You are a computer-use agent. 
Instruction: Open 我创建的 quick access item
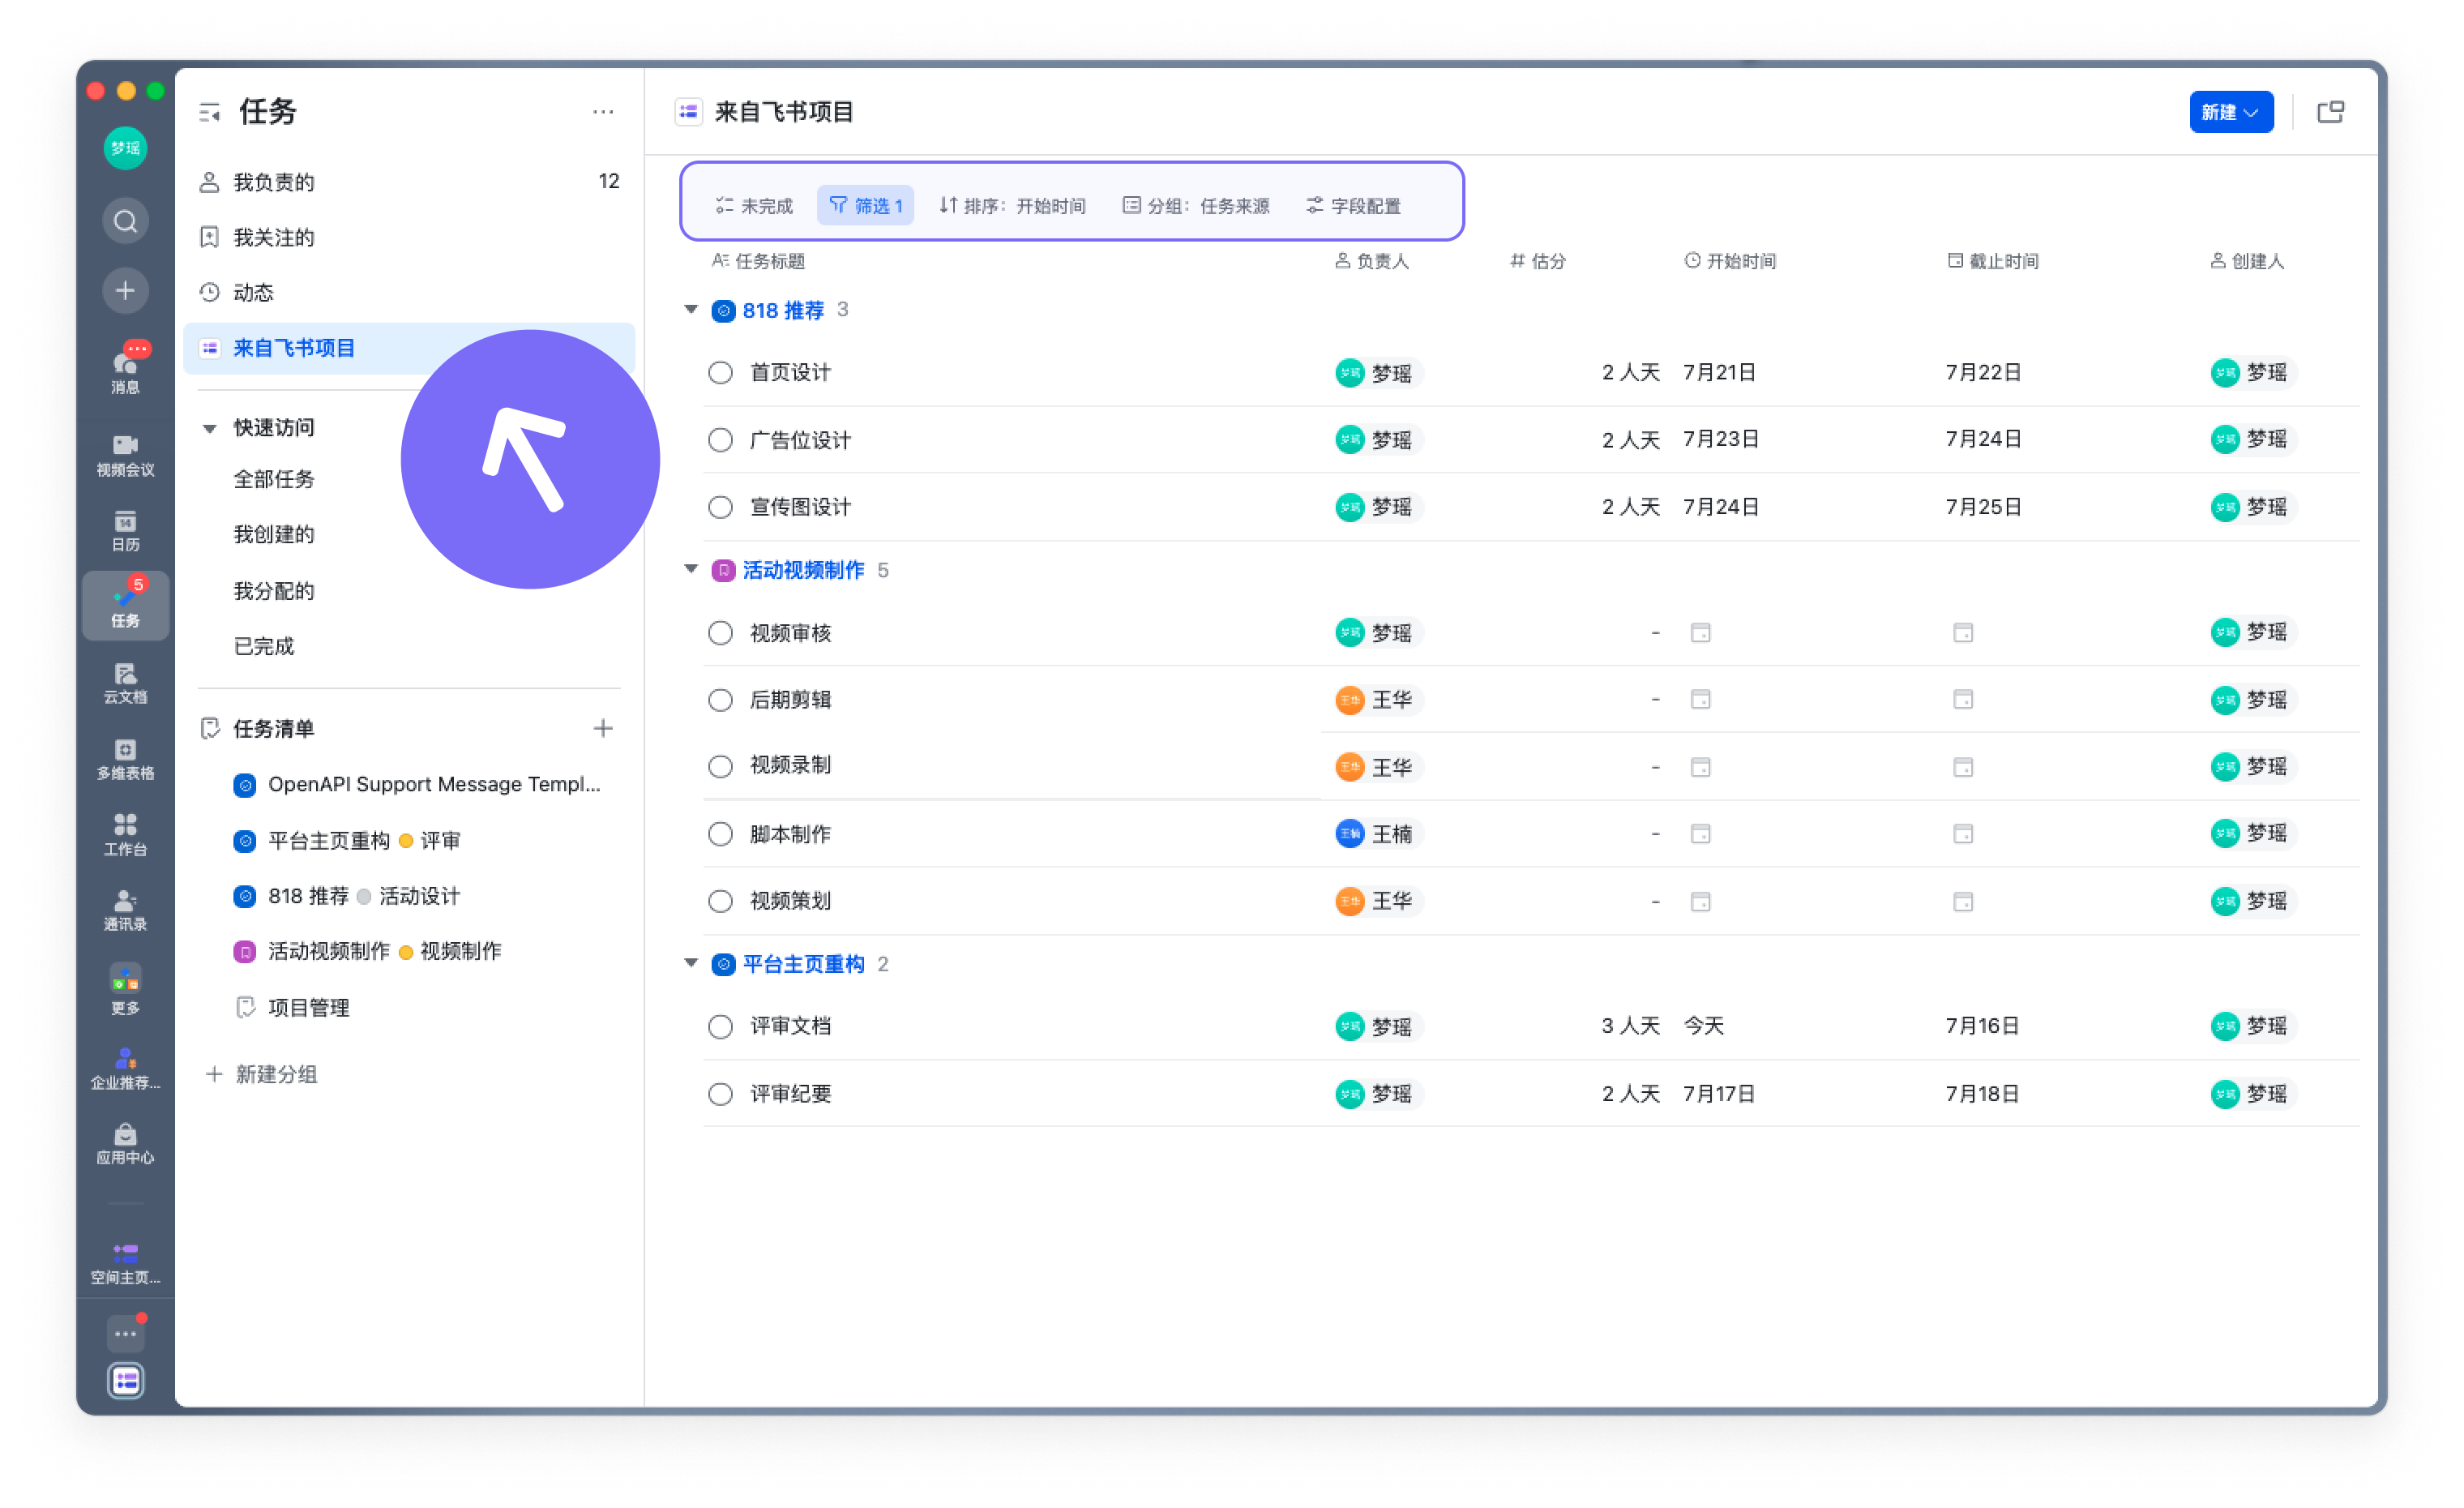coord(274,534)
